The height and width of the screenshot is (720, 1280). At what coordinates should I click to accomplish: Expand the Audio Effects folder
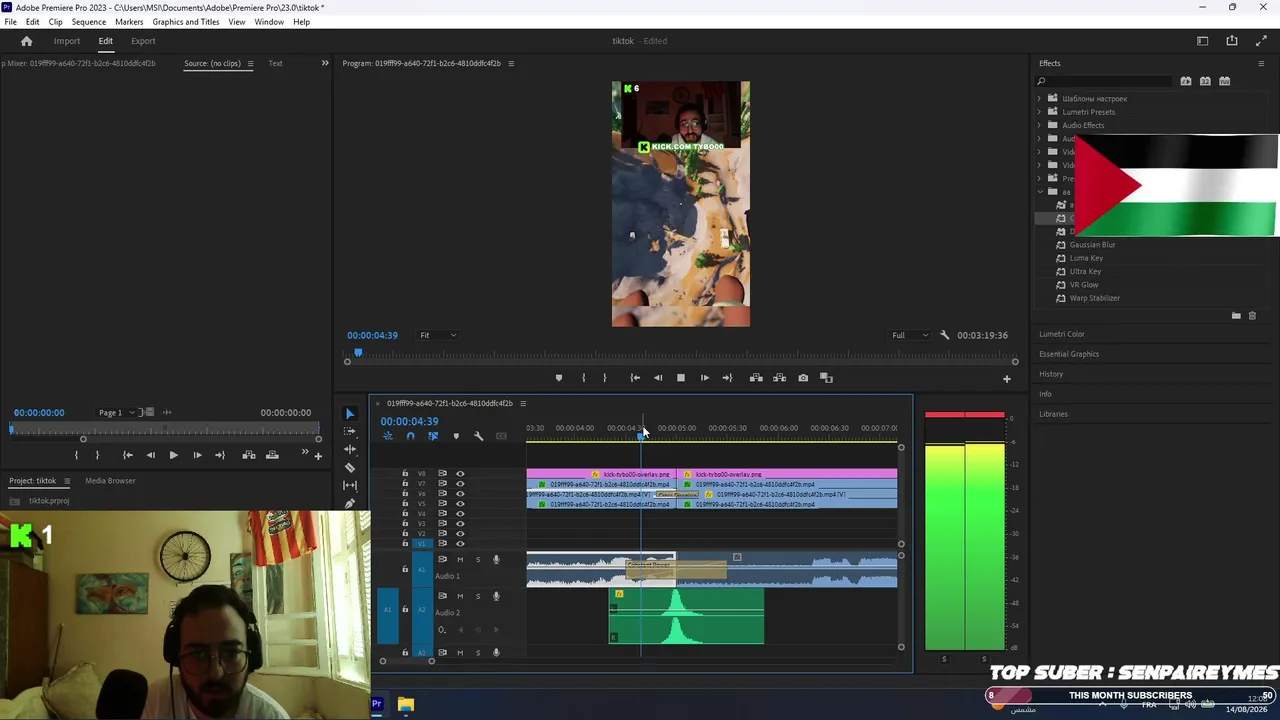pyautogui.click(x=1039, y=125)
